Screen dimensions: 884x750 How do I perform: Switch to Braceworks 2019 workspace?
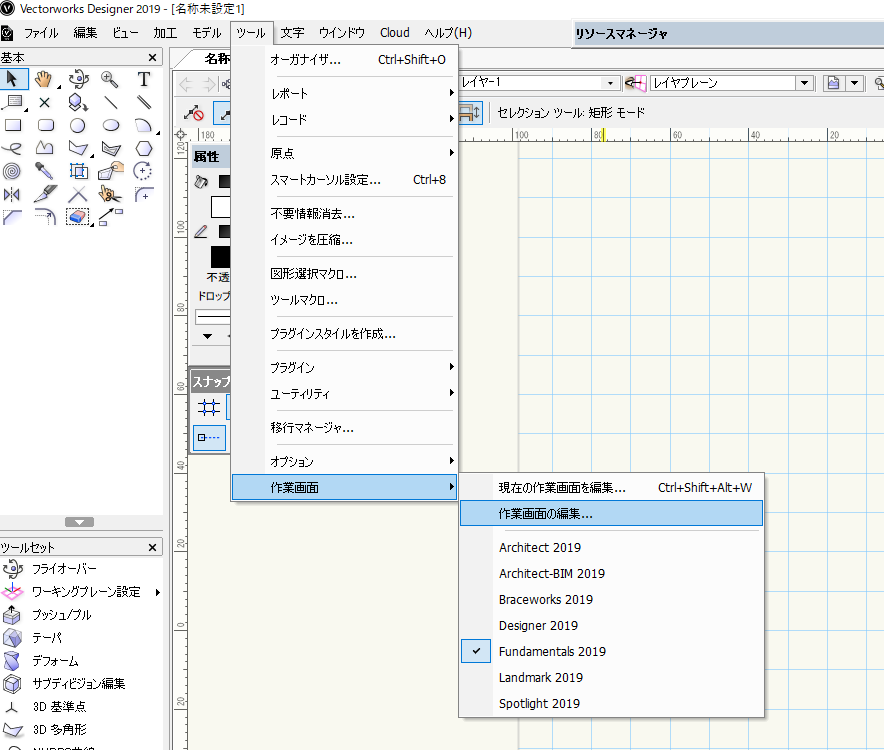coord(612,599)
